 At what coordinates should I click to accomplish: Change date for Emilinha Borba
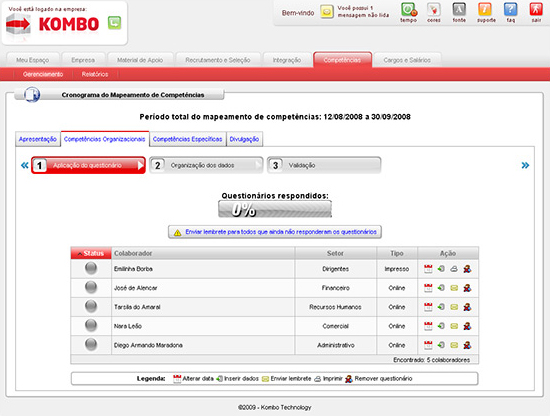coord(428,269)
